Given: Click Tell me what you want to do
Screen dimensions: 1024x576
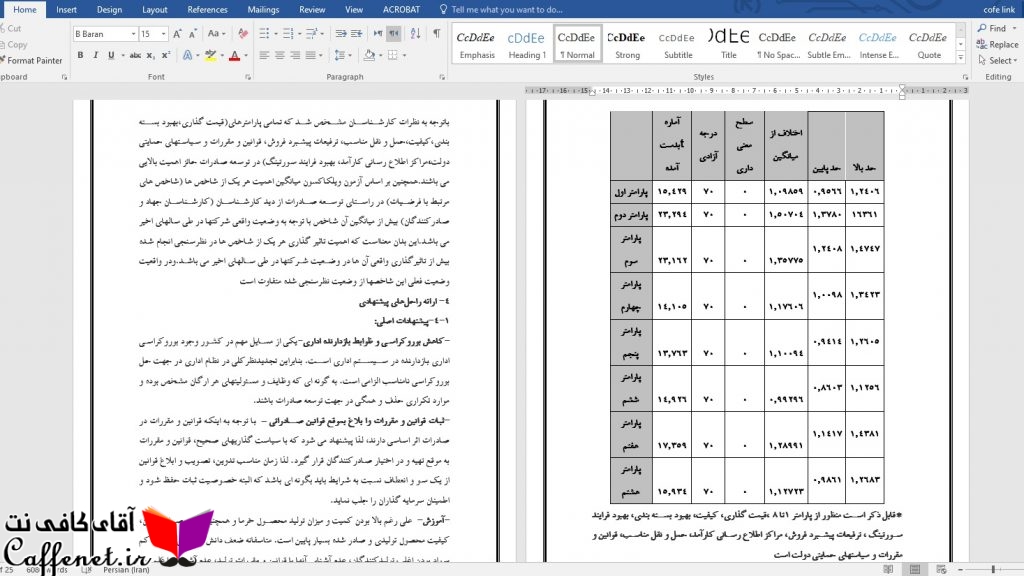Looking at the screenshot, I should coord(507,9).
